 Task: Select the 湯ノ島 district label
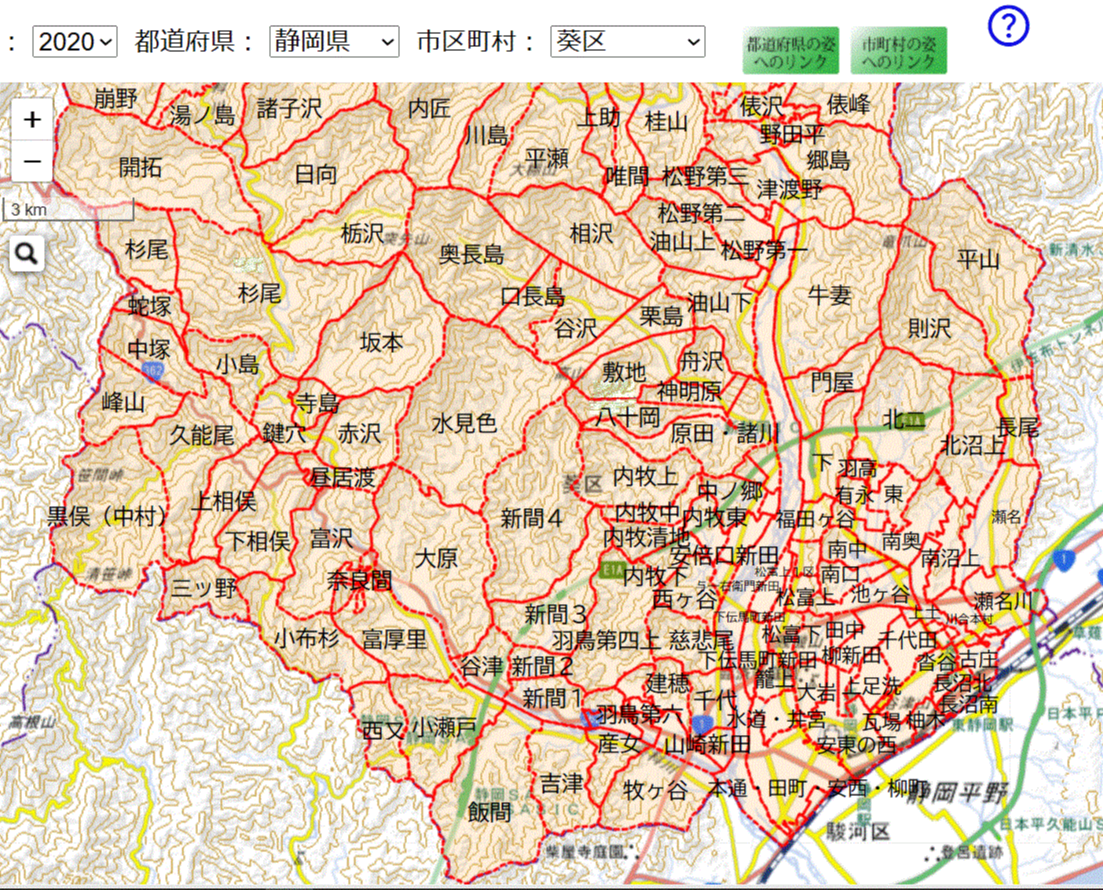(x=202, y=114)
